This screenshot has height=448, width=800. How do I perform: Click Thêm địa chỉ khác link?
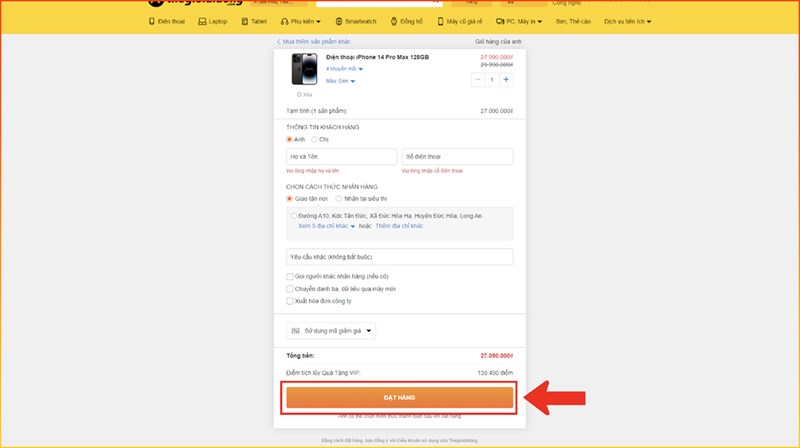pos(399,226)
